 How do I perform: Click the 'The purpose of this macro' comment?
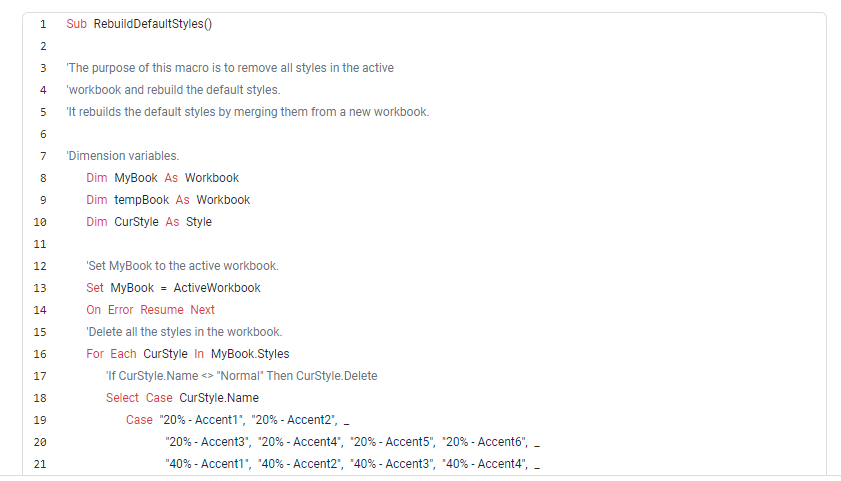point(230,68)
